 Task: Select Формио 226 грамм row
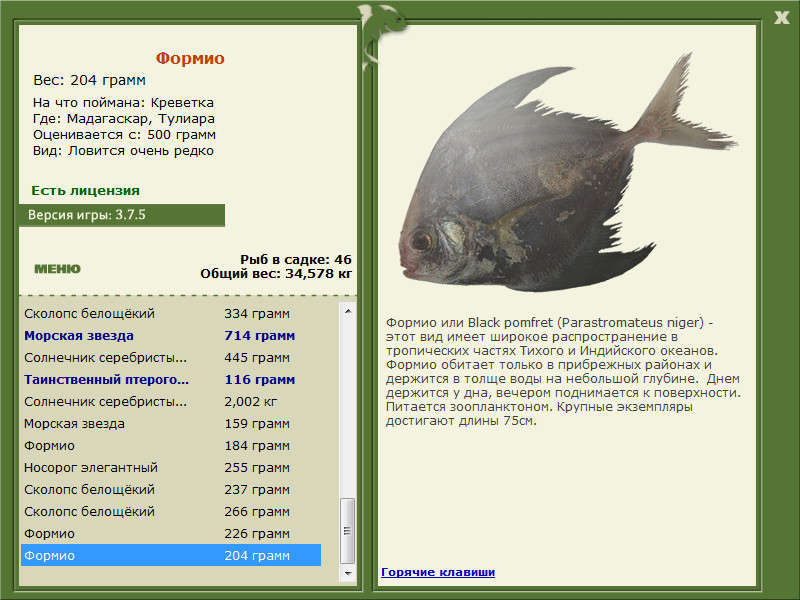click(171, 534)
